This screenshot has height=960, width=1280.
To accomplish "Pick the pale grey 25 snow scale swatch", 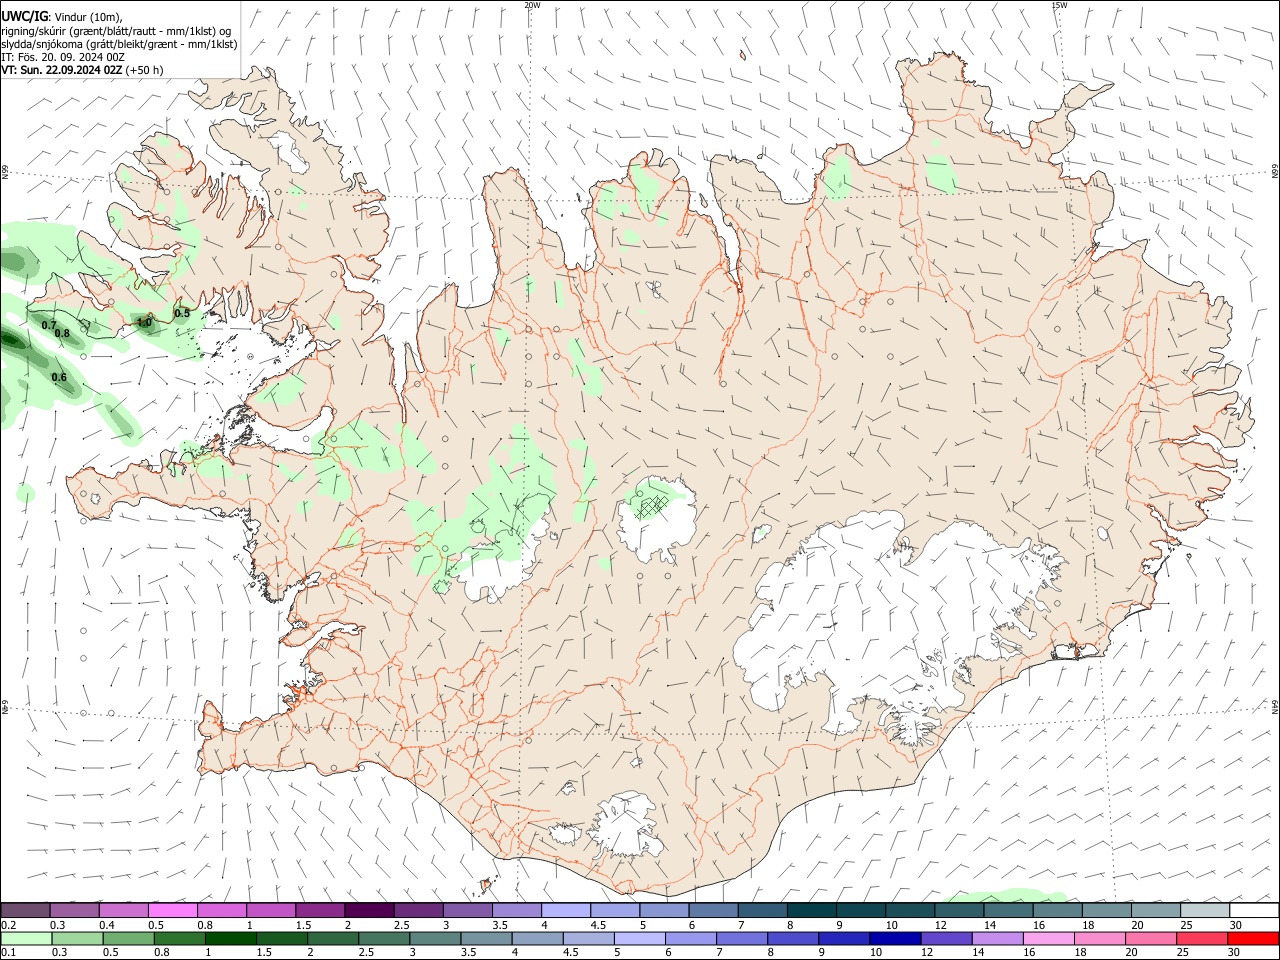I will (1205, 910).
